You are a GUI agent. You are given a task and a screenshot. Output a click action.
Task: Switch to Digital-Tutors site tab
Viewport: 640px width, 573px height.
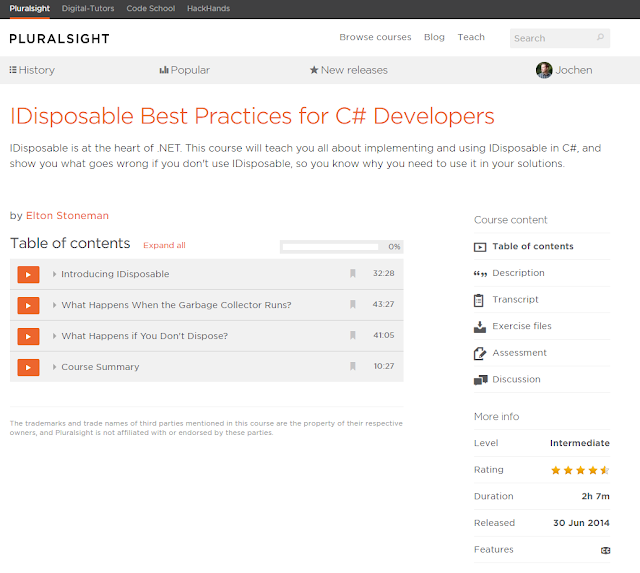(x=88, y=9)
